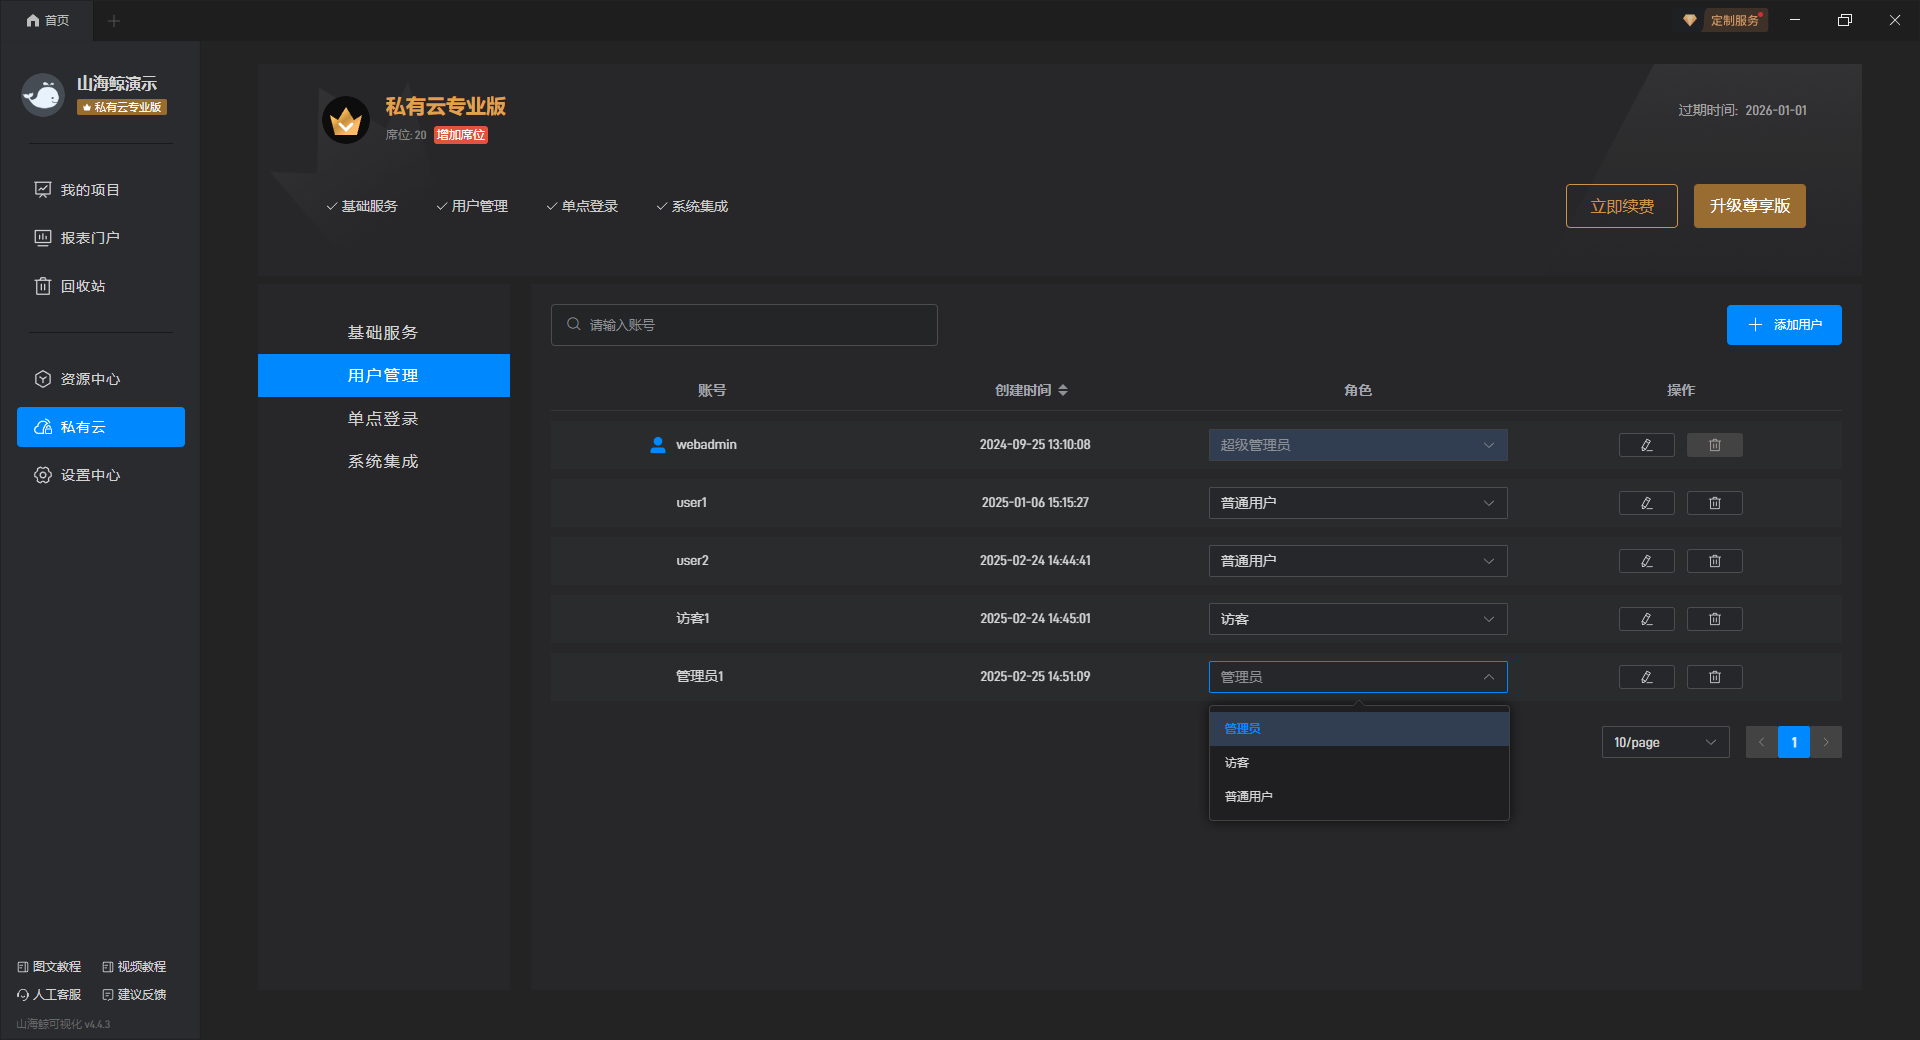1920x1040 pixels.
Task: Open a new tab with plus icon
Action: pos(114,20)
